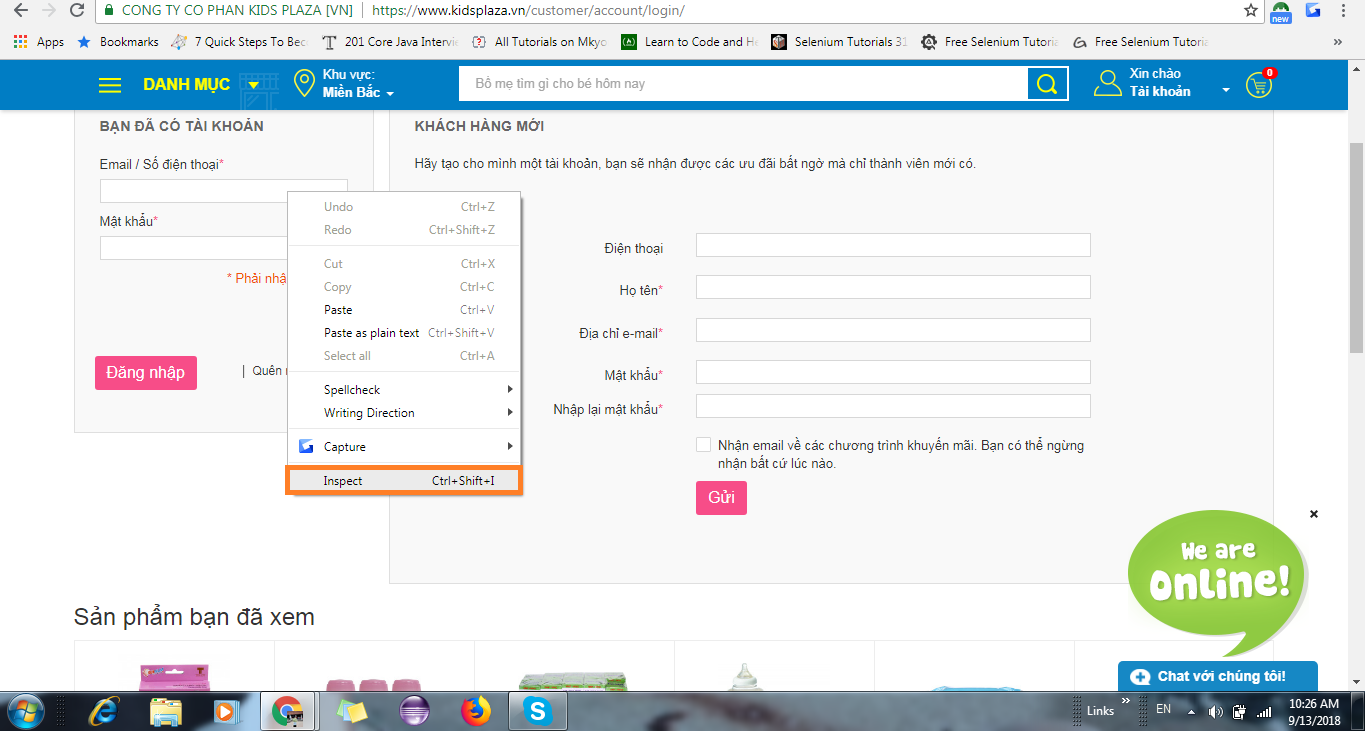The width and height of the screenshot is (1365, 731).
Task: Focus the Email / Số điện thoại field
Action: tap(223, 191)
